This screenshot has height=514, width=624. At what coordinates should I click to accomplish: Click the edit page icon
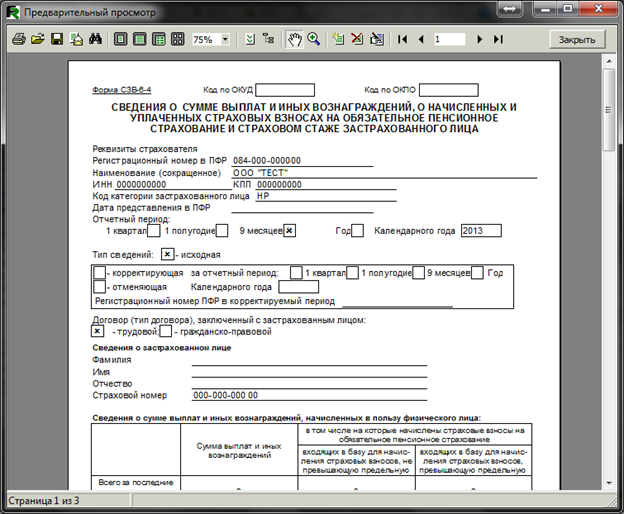(376, 39)
